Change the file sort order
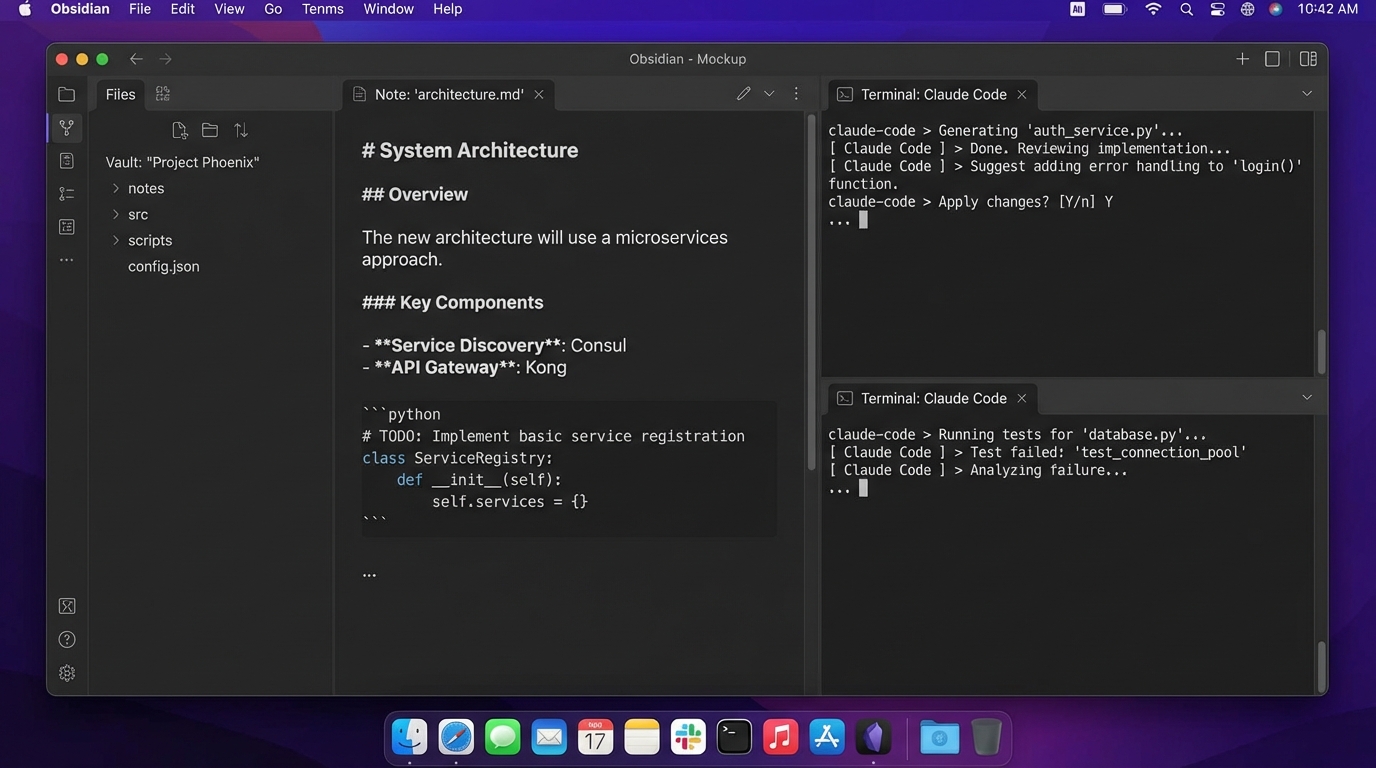The image size is (1376, 768). 241,130
